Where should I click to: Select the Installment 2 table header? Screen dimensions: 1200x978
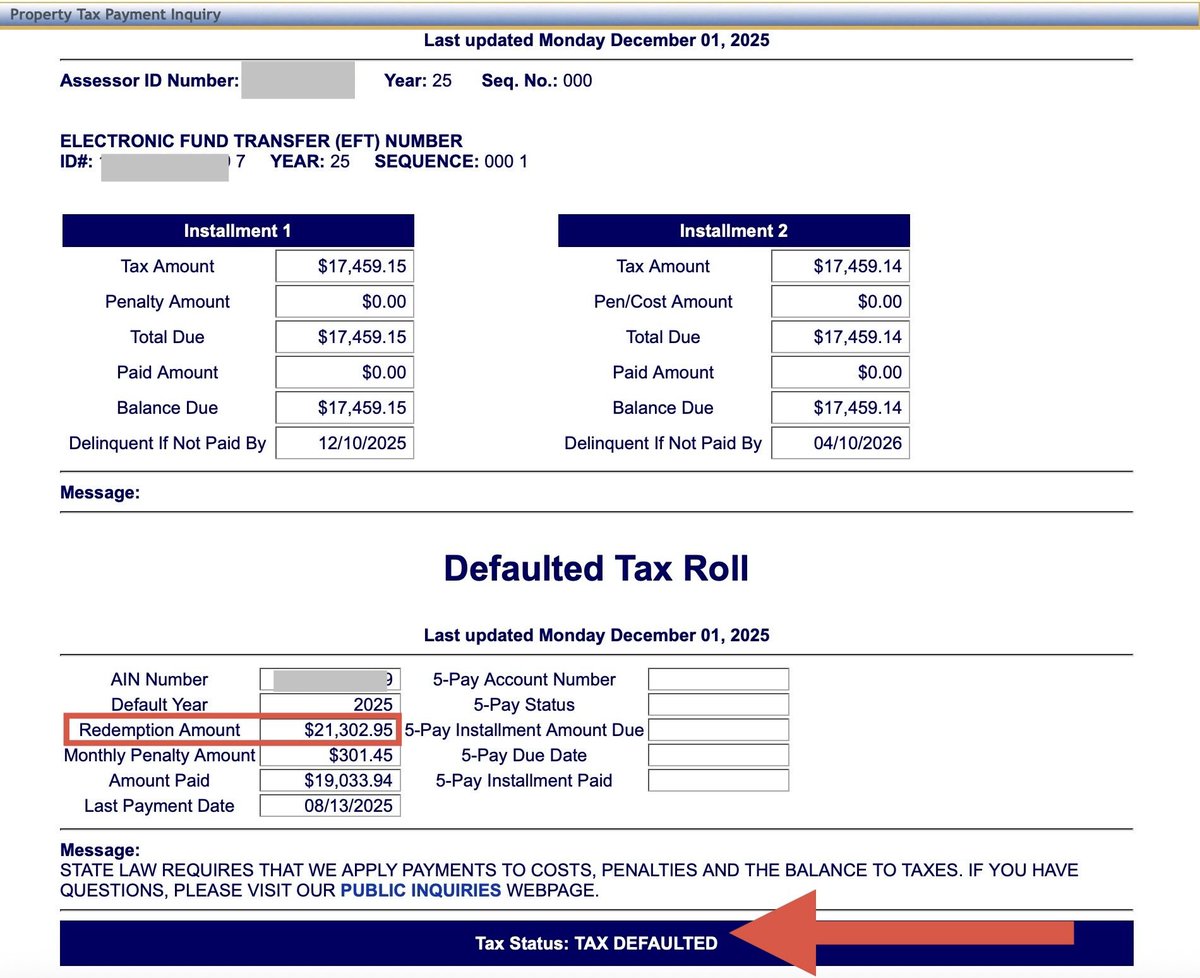pos(733,230)
